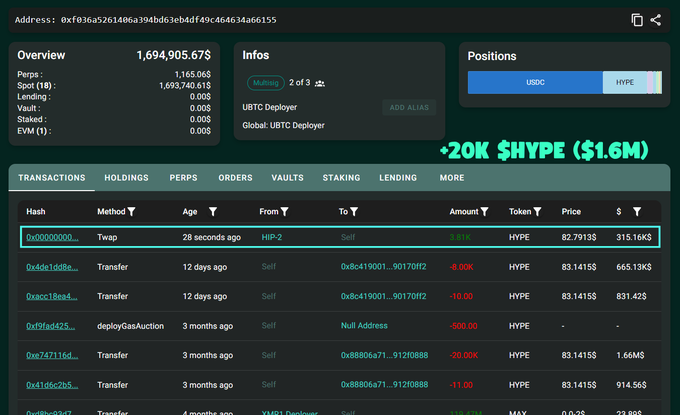Click the Add Alias button

409,108
